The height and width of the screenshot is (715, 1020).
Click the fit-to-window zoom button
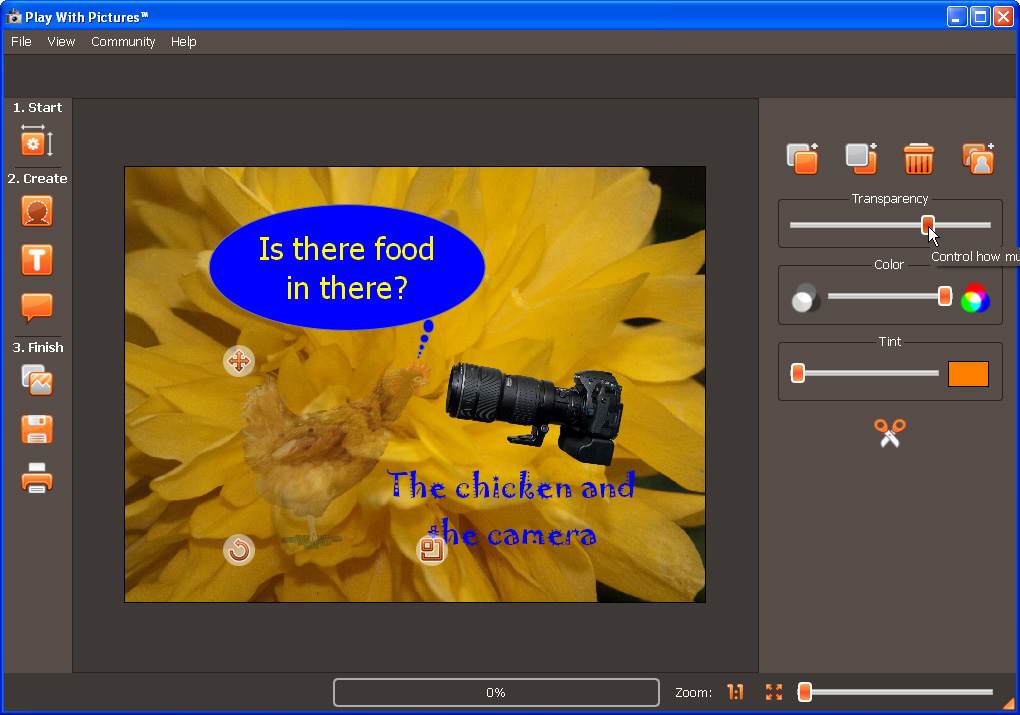pyautogui.click(x=774, y=692)
